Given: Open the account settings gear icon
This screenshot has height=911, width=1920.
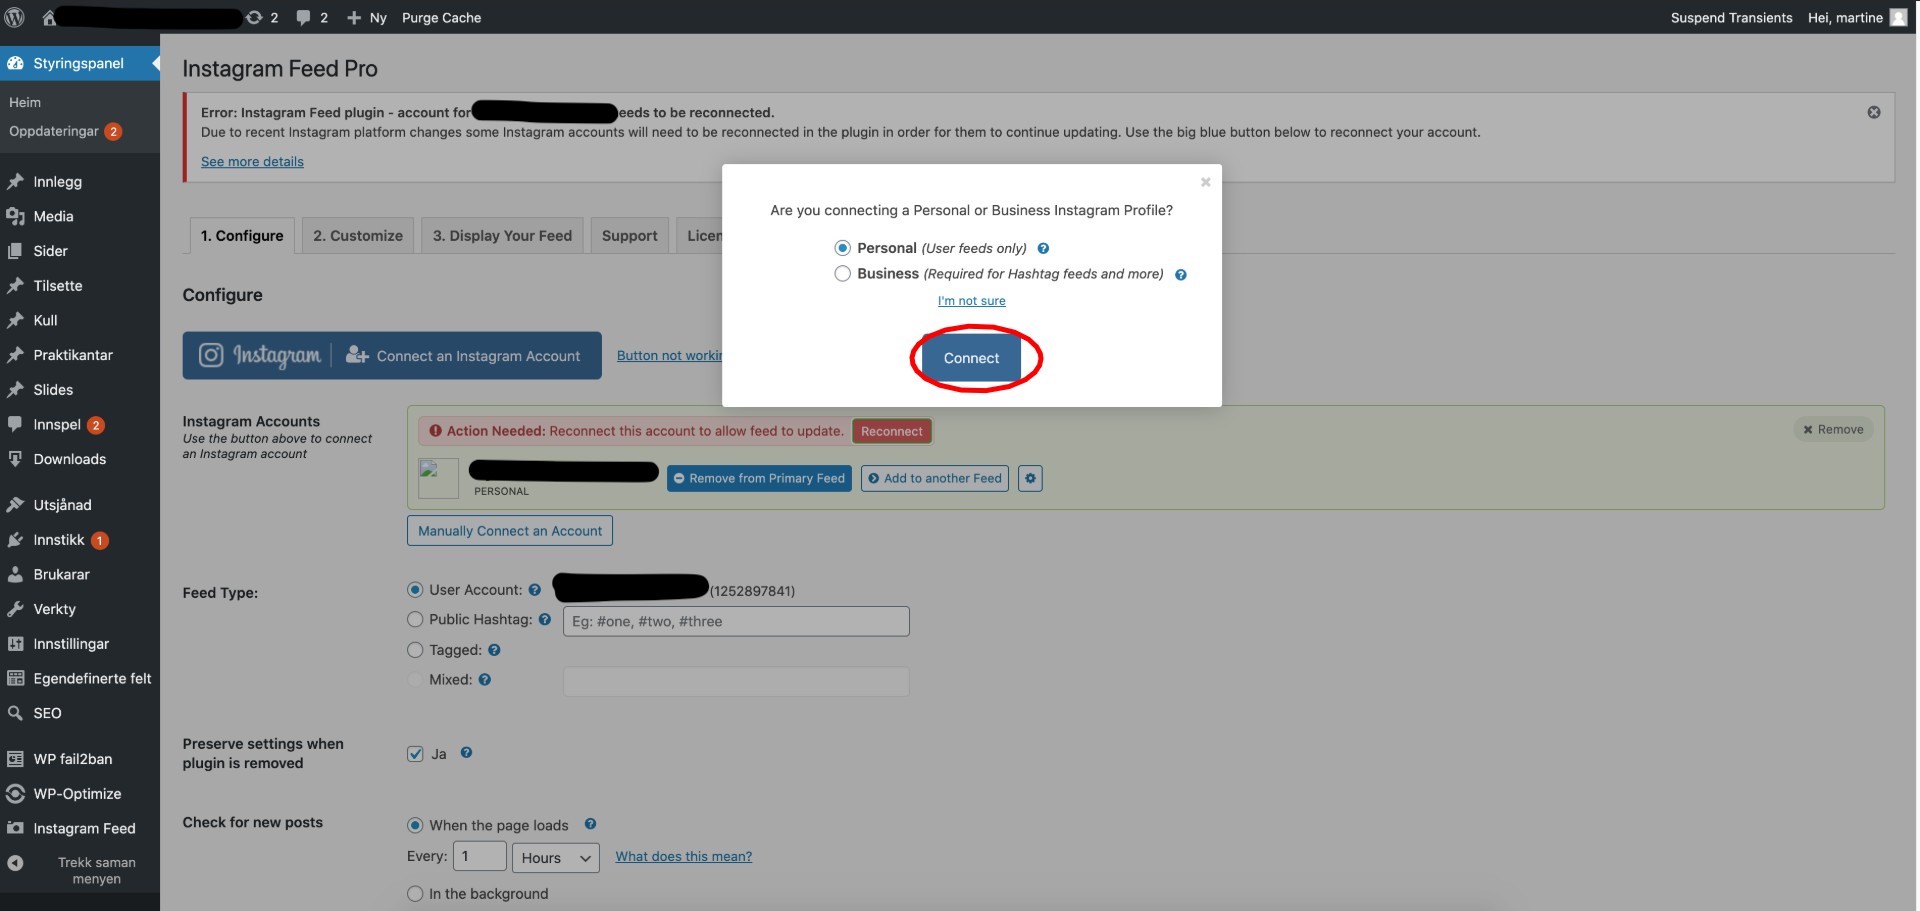Looking at the screenshot, I should pos(1030,478).
